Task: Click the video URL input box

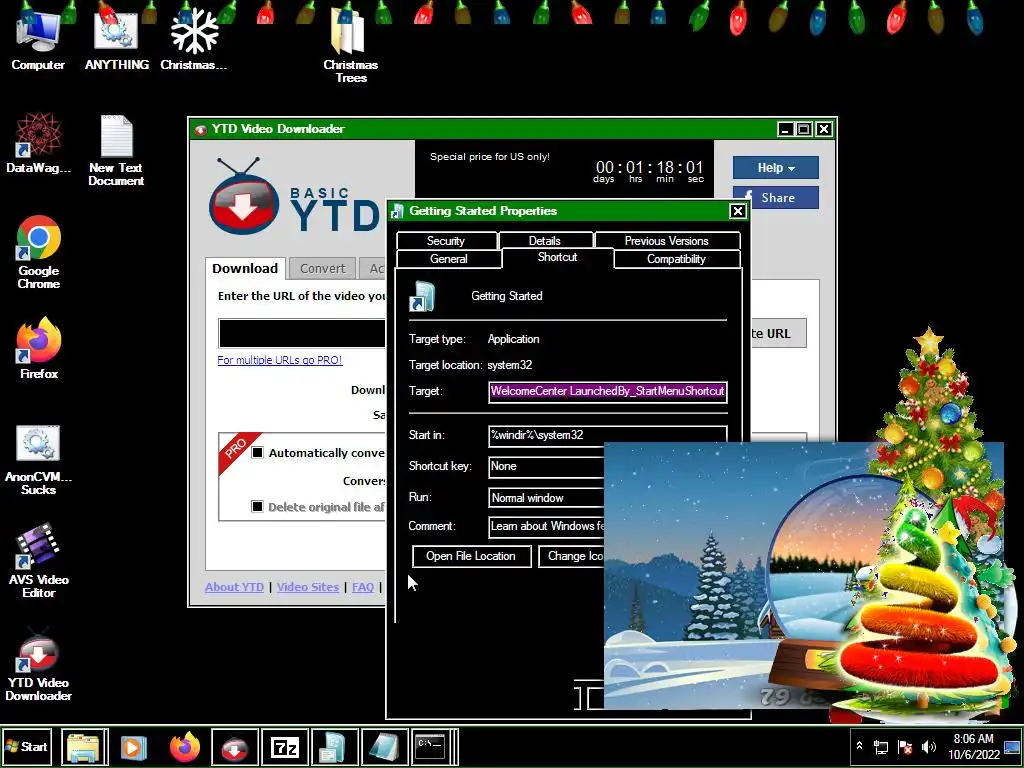Action: click(x=302, y=333)
